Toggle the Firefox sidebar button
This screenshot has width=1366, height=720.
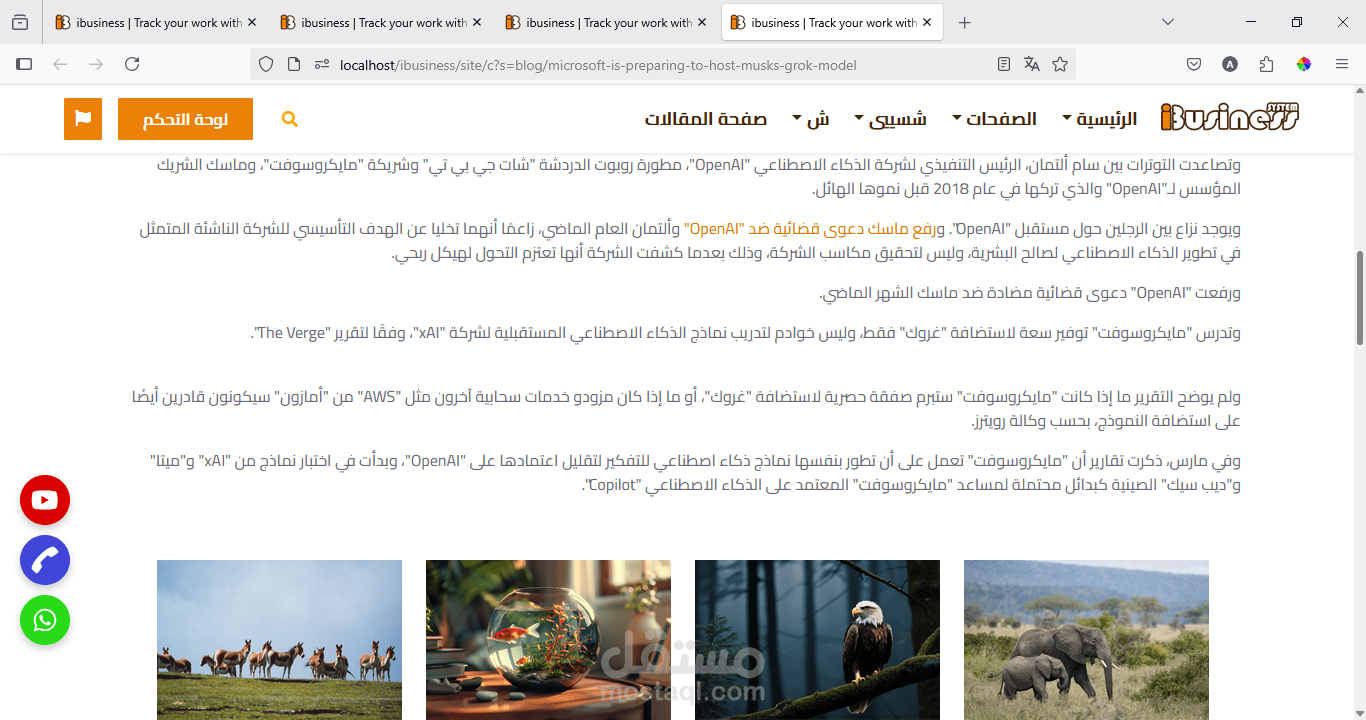[x=24, y=64]
